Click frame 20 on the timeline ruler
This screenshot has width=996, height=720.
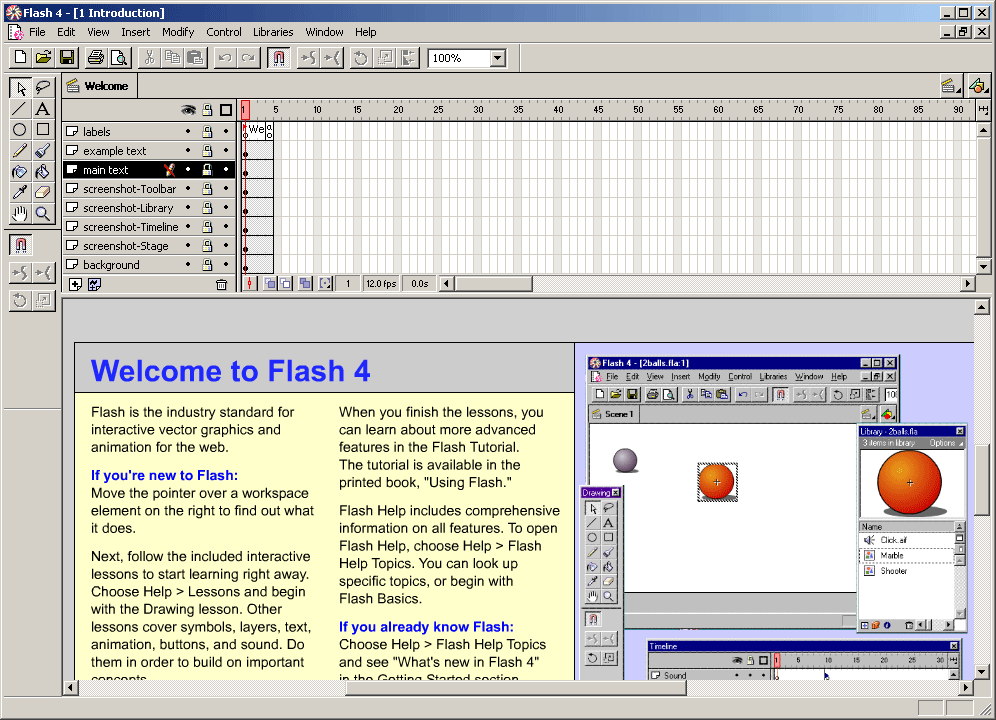[397, 110]
